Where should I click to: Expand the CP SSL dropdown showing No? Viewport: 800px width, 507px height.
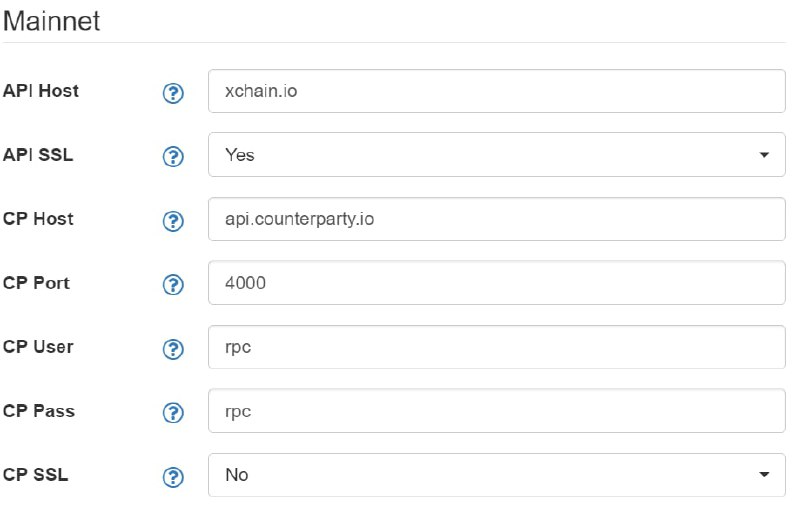coord(496,475)
